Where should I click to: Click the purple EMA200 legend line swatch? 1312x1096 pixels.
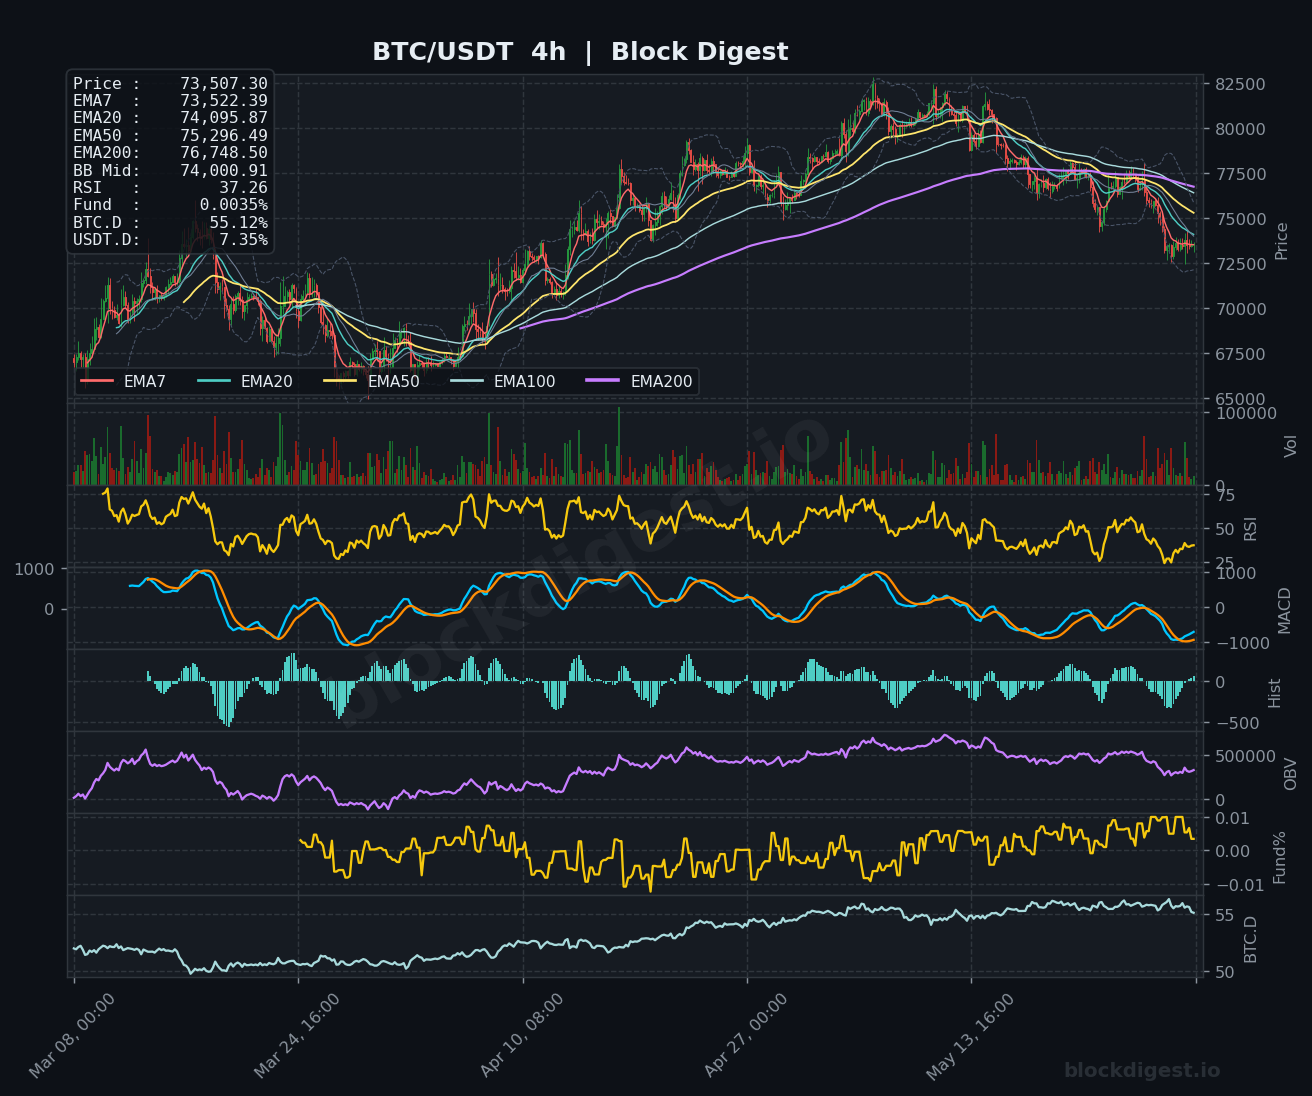point(604,381)
